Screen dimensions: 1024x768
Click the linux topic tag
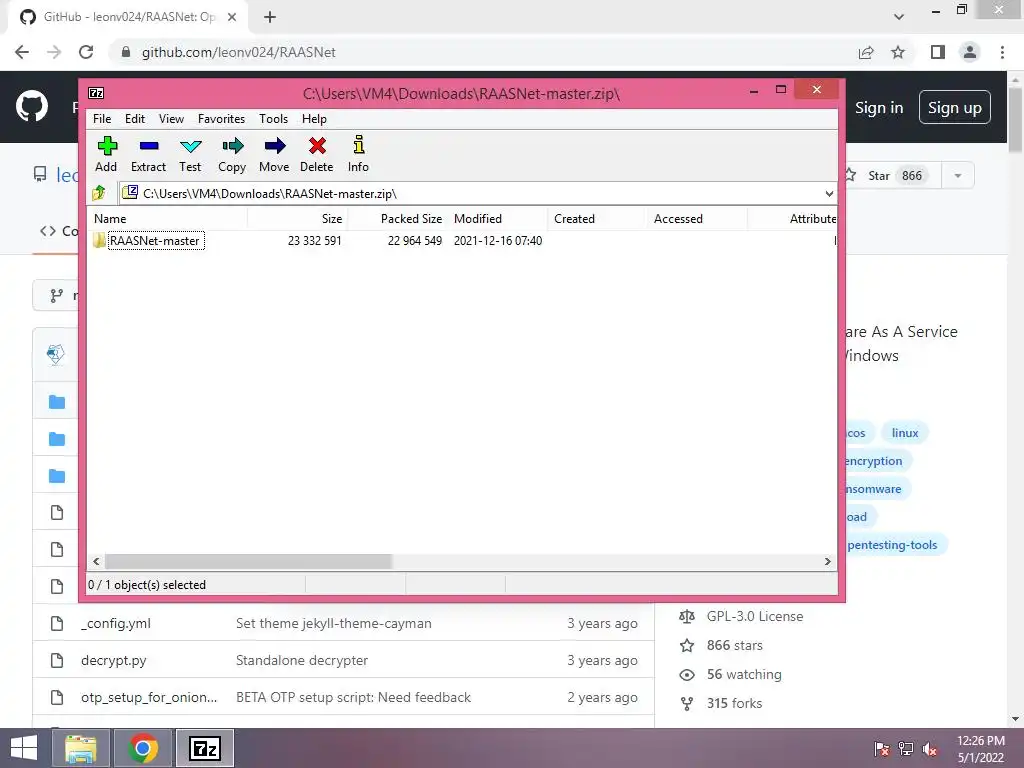click(x=905, y=433)
